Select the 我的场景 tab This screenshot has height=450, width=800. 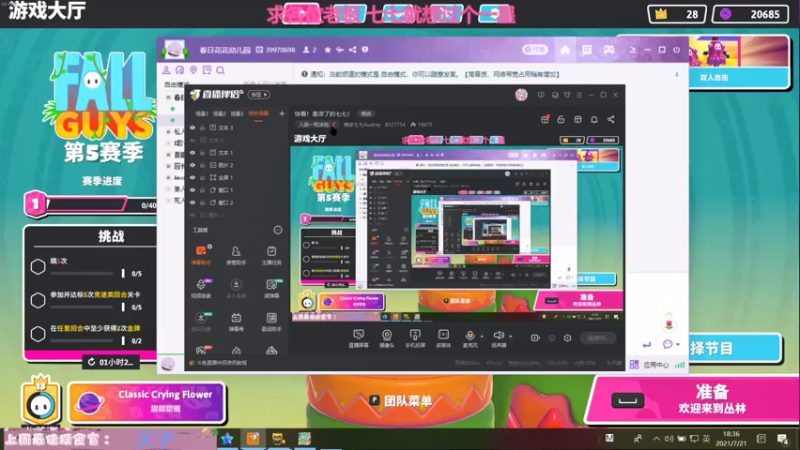click(258, 114)
